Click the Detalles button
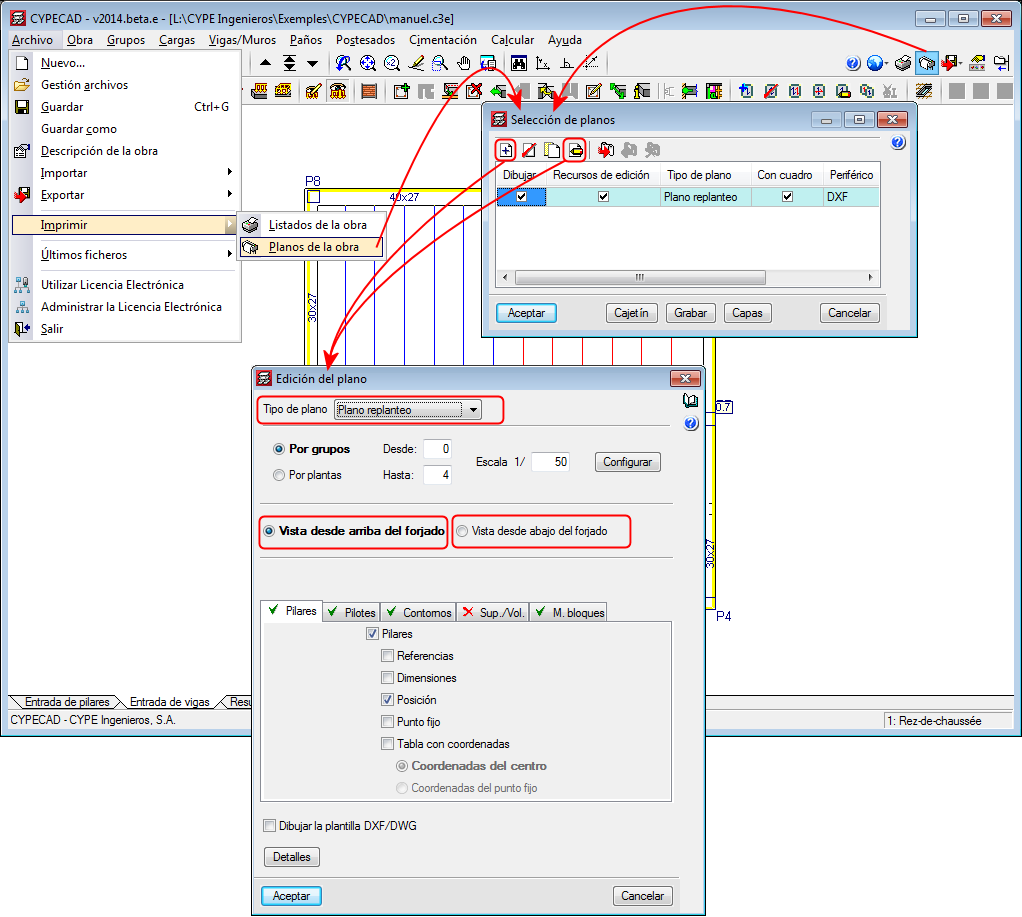1022x917 pixels. [x=292, y=857]
